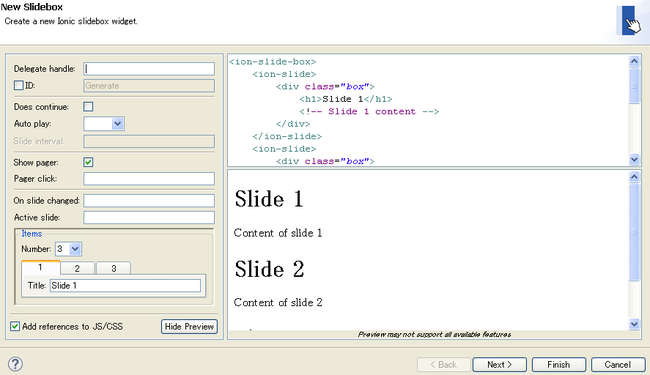The height and width of the screenshot is (375, 650).
Task: Cancel the New Slidebox wizard
Action: point(618,365)
